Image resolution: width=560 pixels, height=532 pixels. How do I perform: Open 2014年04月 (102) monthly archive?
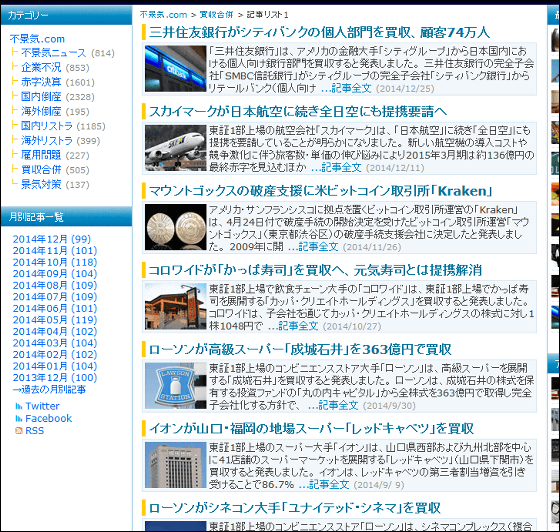[55, 331]
